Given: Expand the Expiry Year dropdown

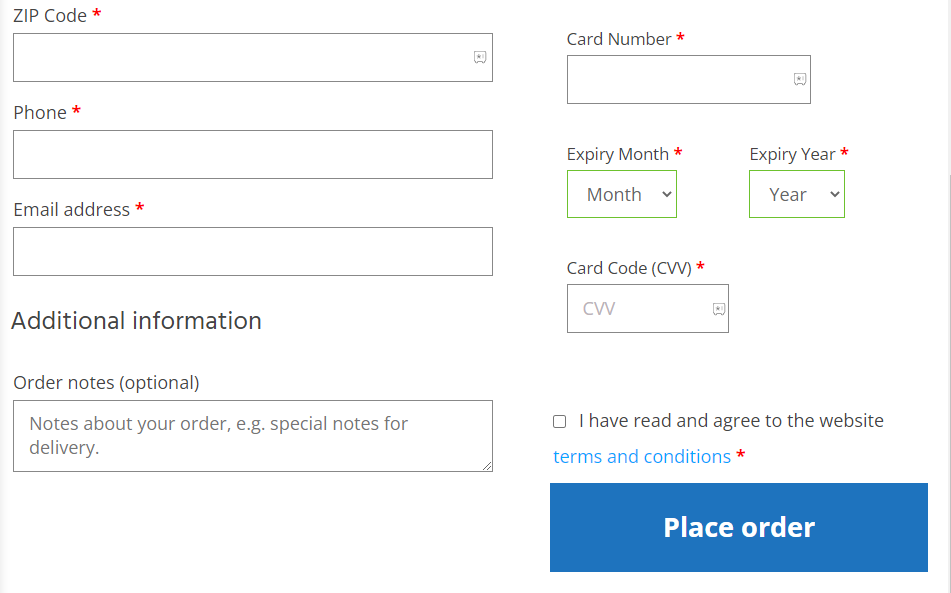Looking at the screenshot, I should coord(796,194).
